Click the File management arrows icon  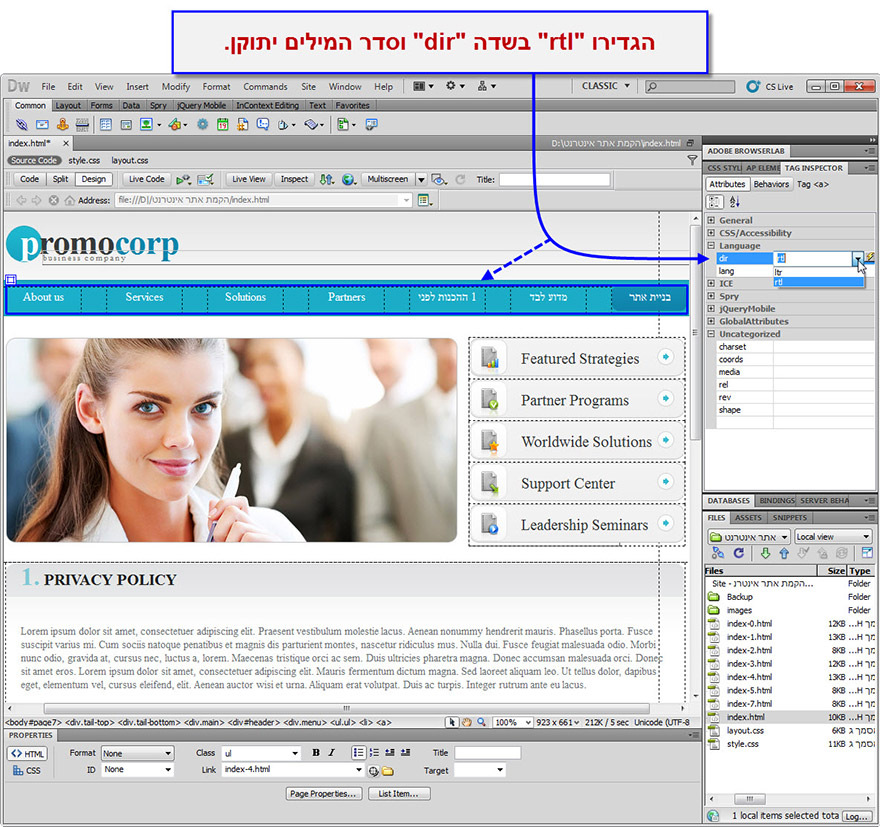[x=326, y=180]
